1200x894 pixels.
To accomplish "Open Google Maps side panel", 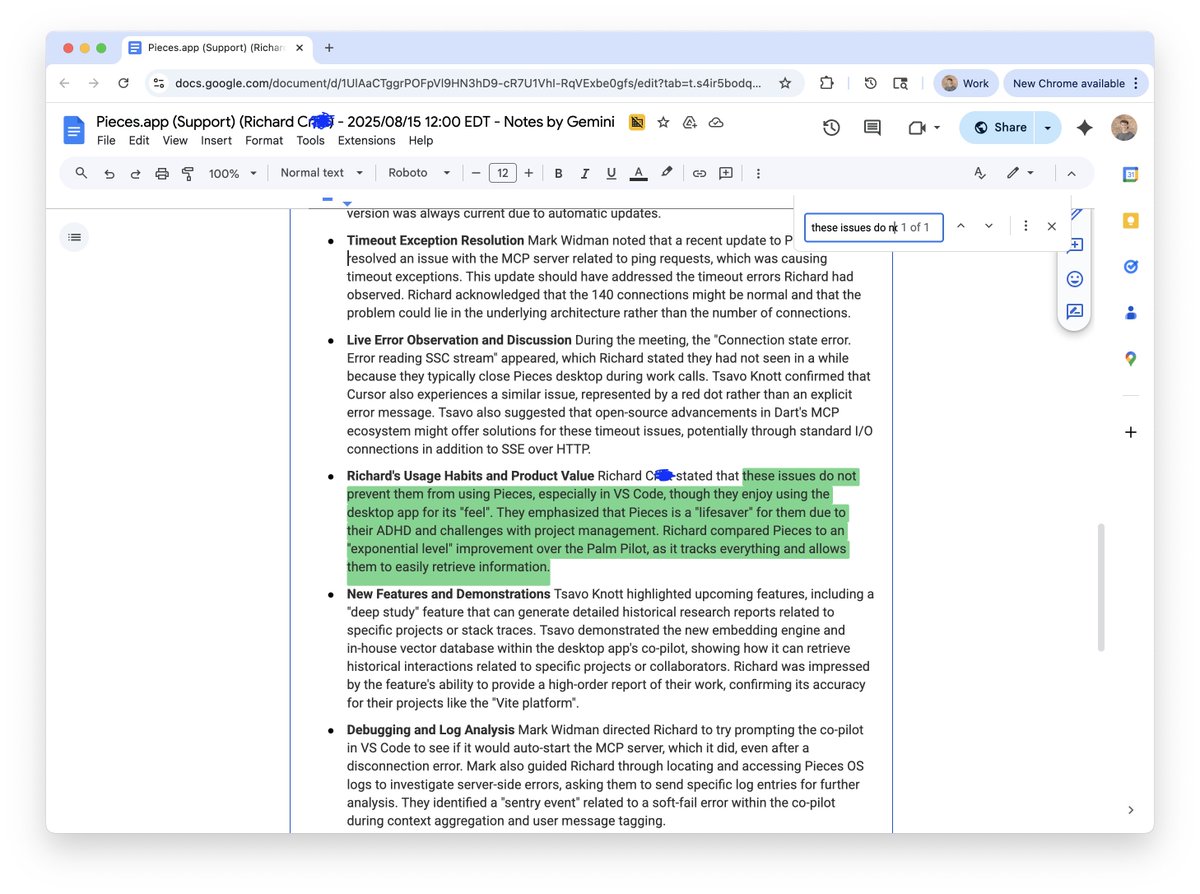I will point(1130,358).
